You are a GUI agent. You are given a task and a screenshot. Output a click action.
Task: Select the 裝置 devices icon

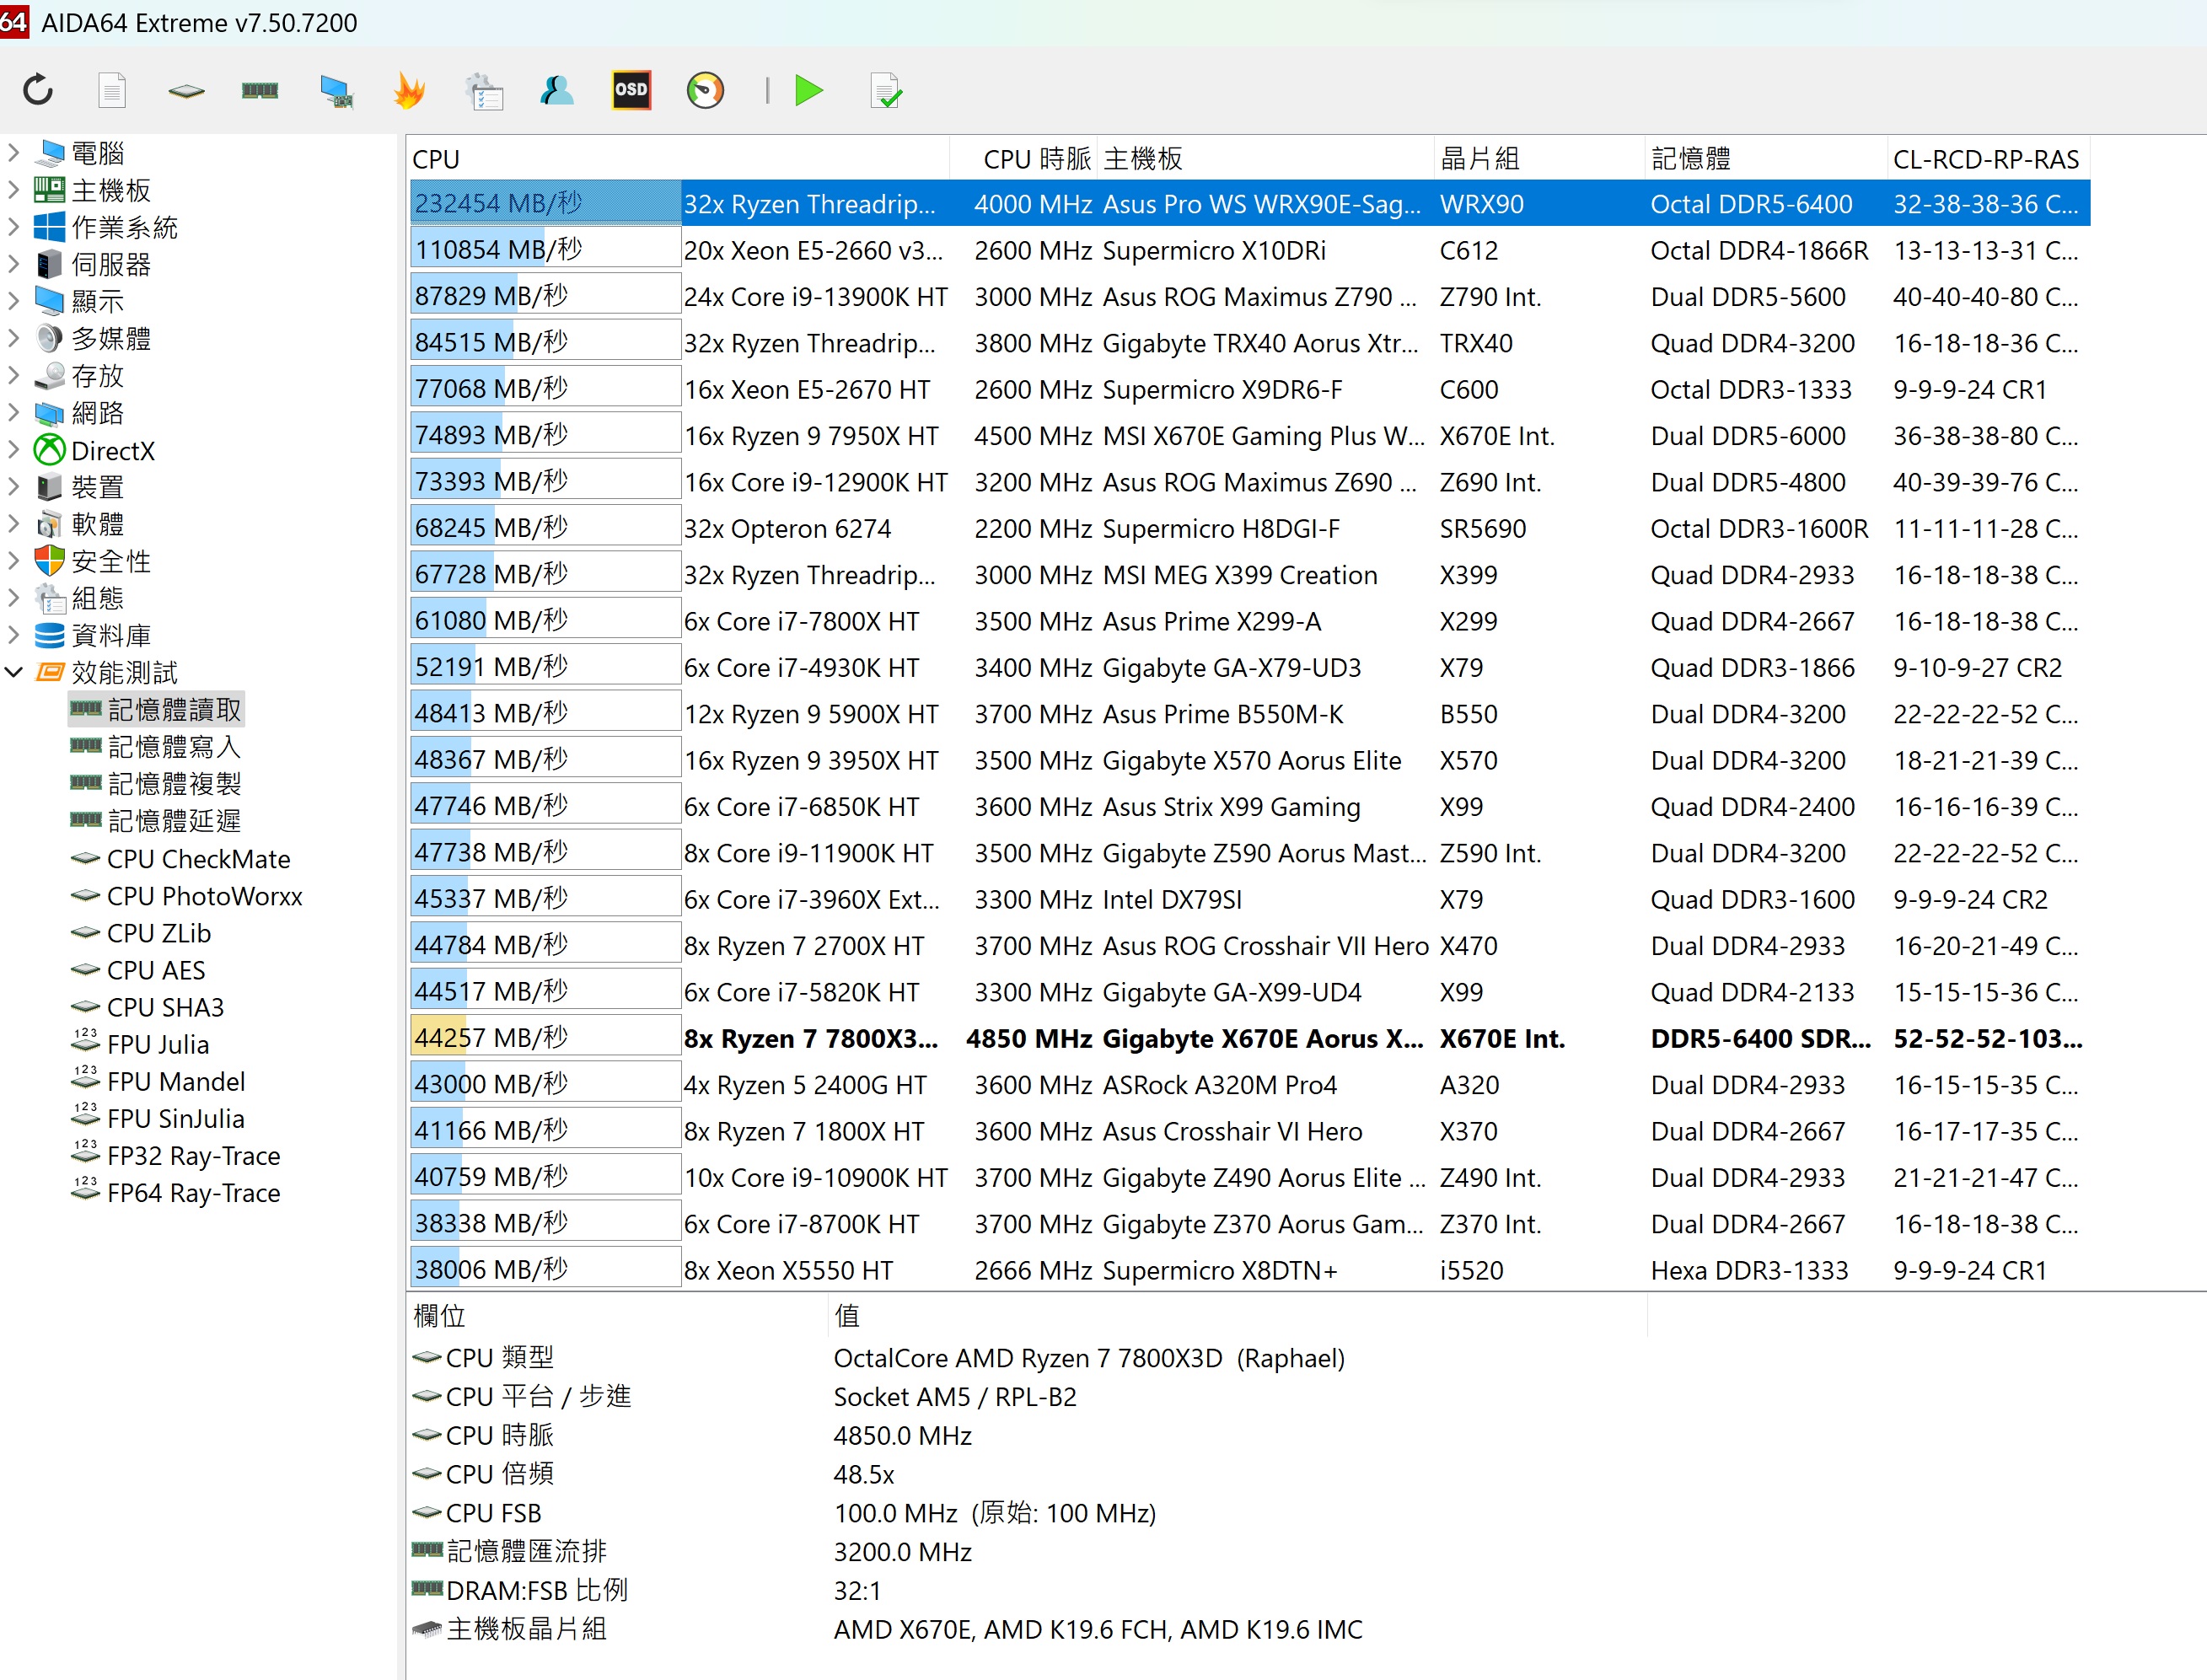49,487
